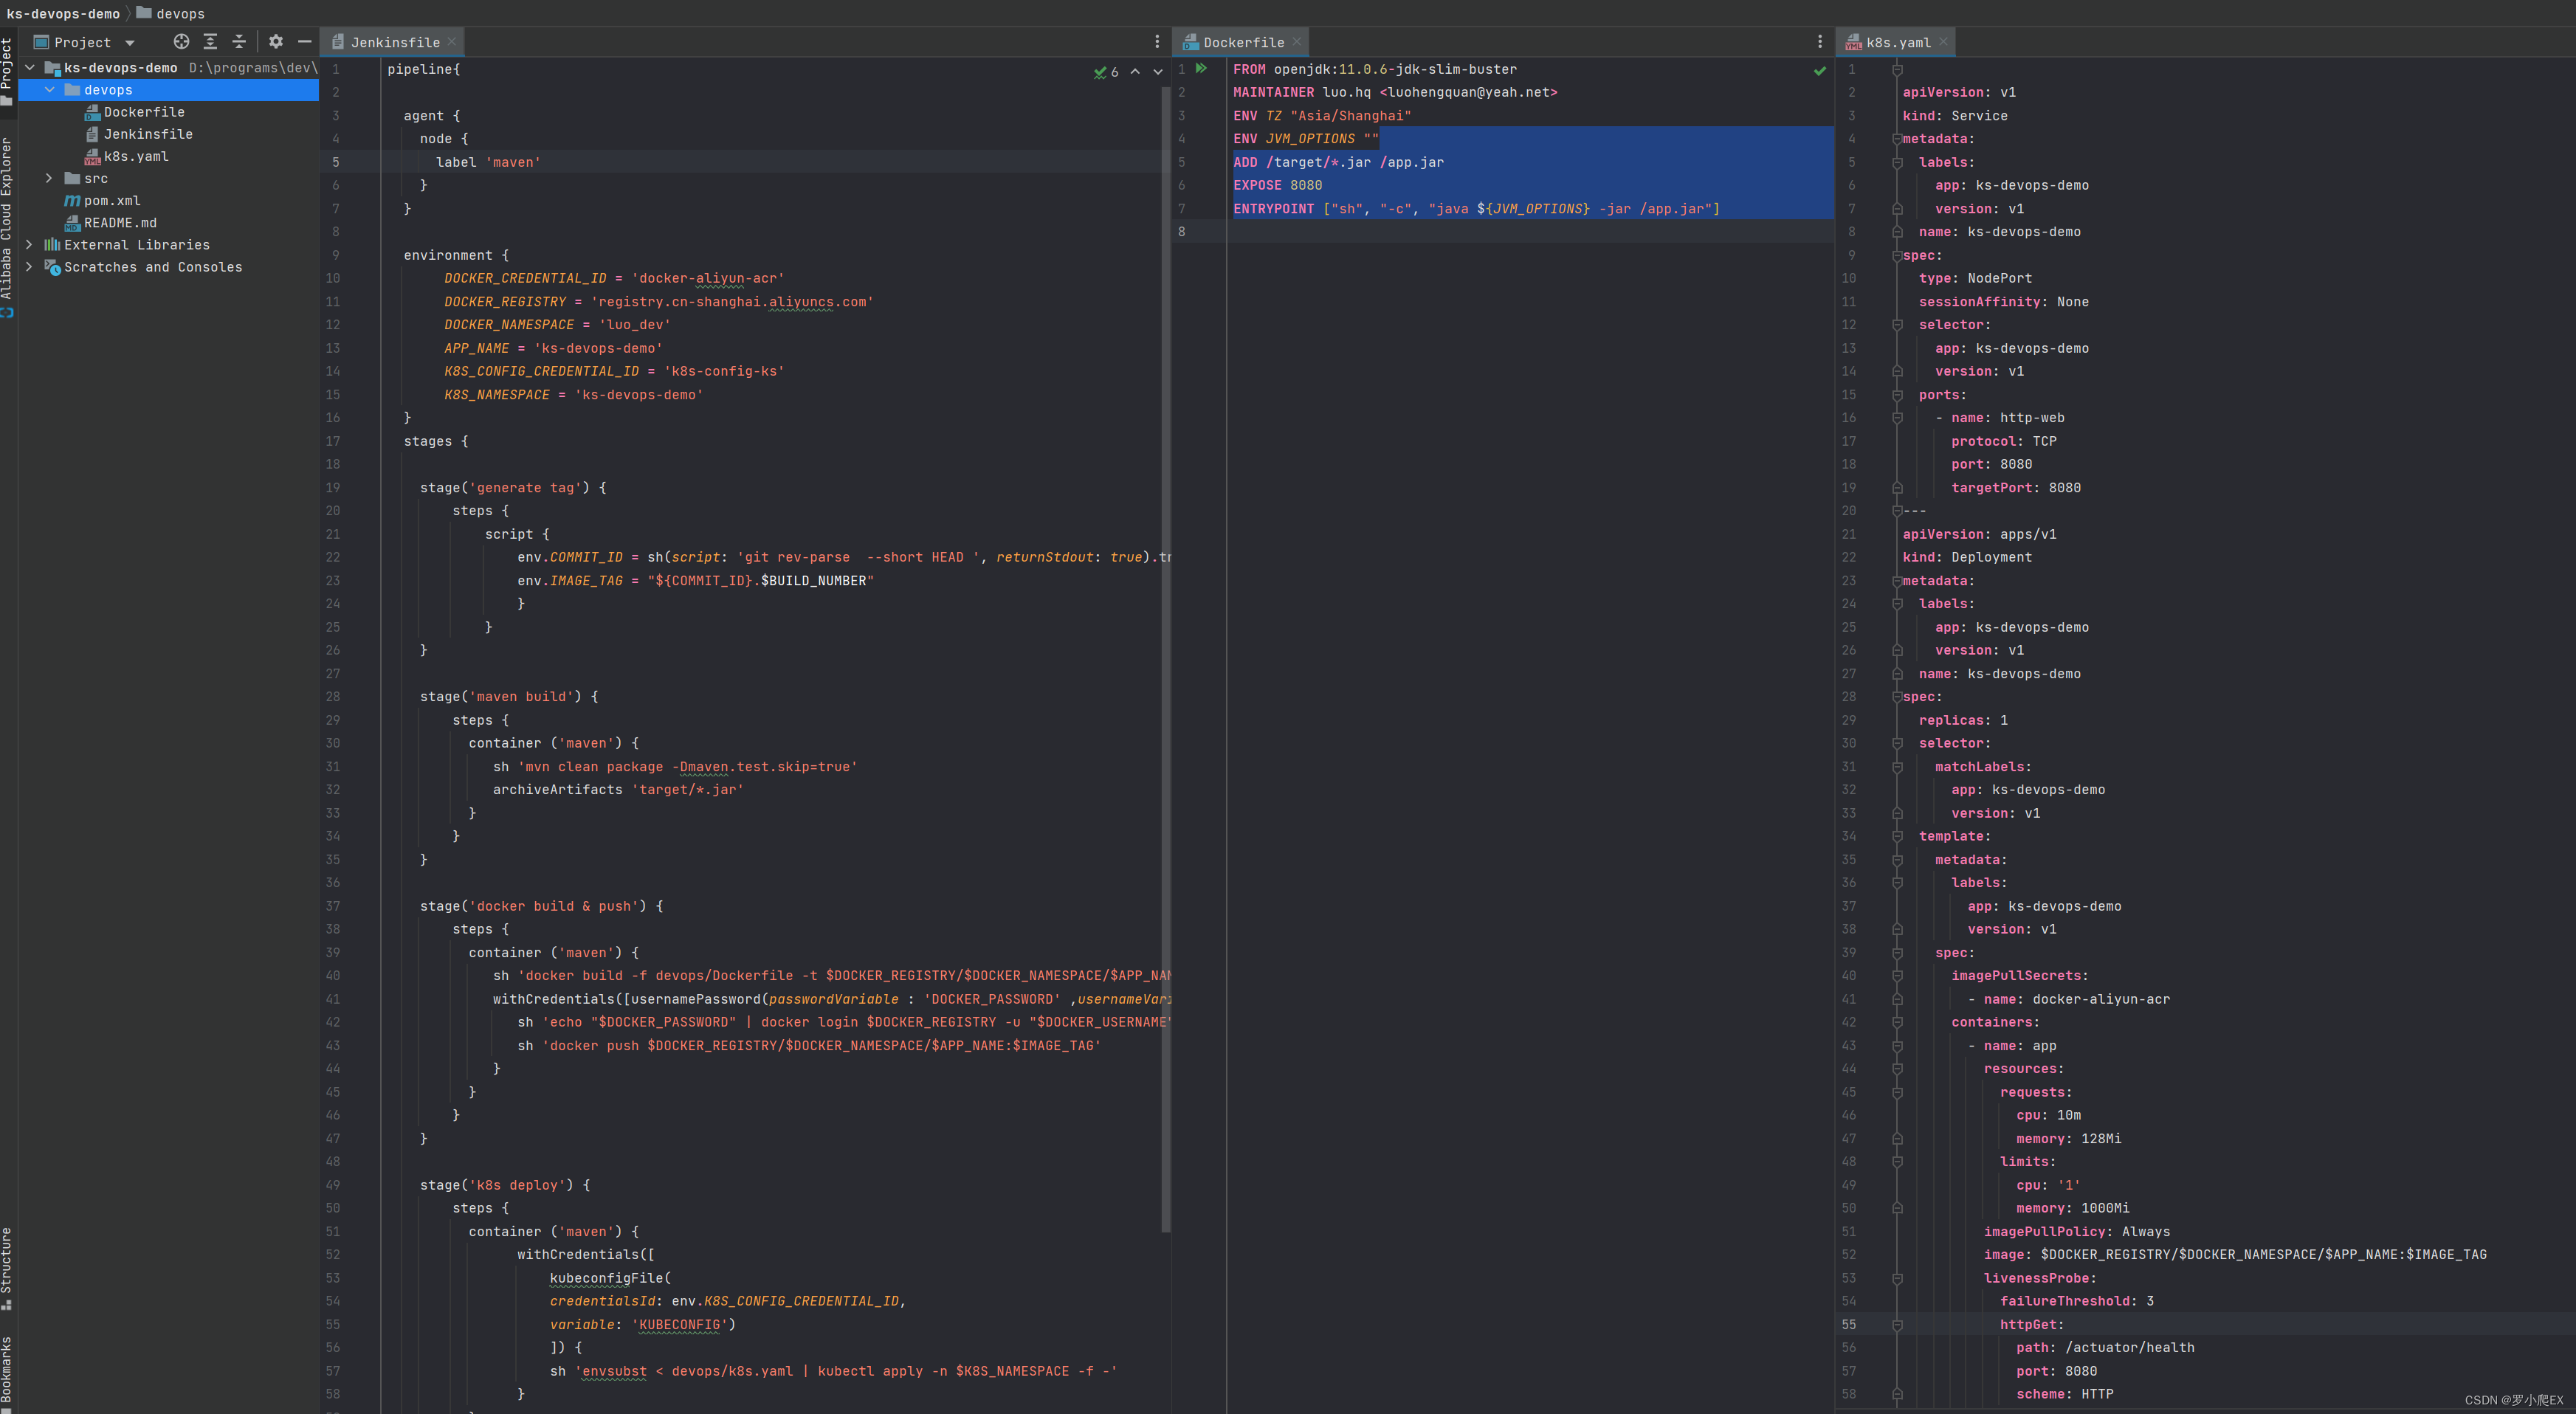Expand the src folder in the project tree
Image resolution: width=2576 pixels, height=1414 pixels.
pyautogui.click(x=49, y=178)
